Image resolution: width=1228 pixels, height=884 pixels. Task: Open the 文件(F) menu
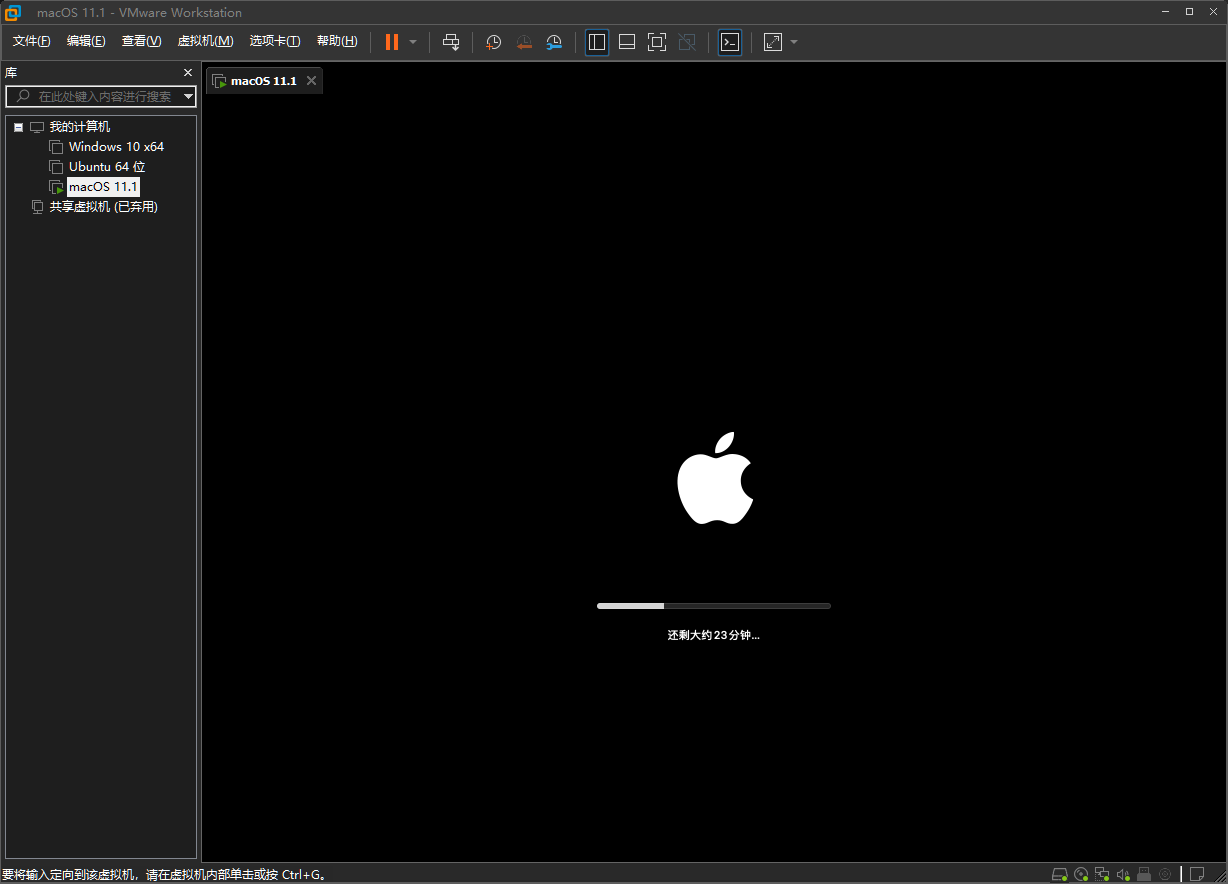[x=31, y=41]
